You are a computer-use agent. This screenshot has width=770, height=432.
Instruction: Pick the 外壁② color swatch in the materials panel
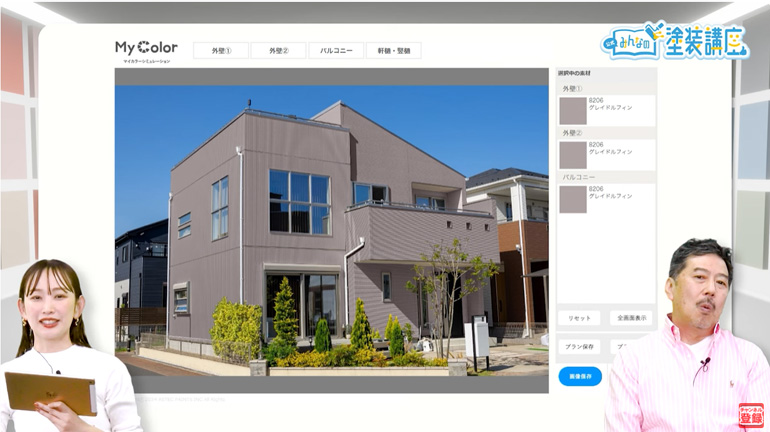coord(573,155)
